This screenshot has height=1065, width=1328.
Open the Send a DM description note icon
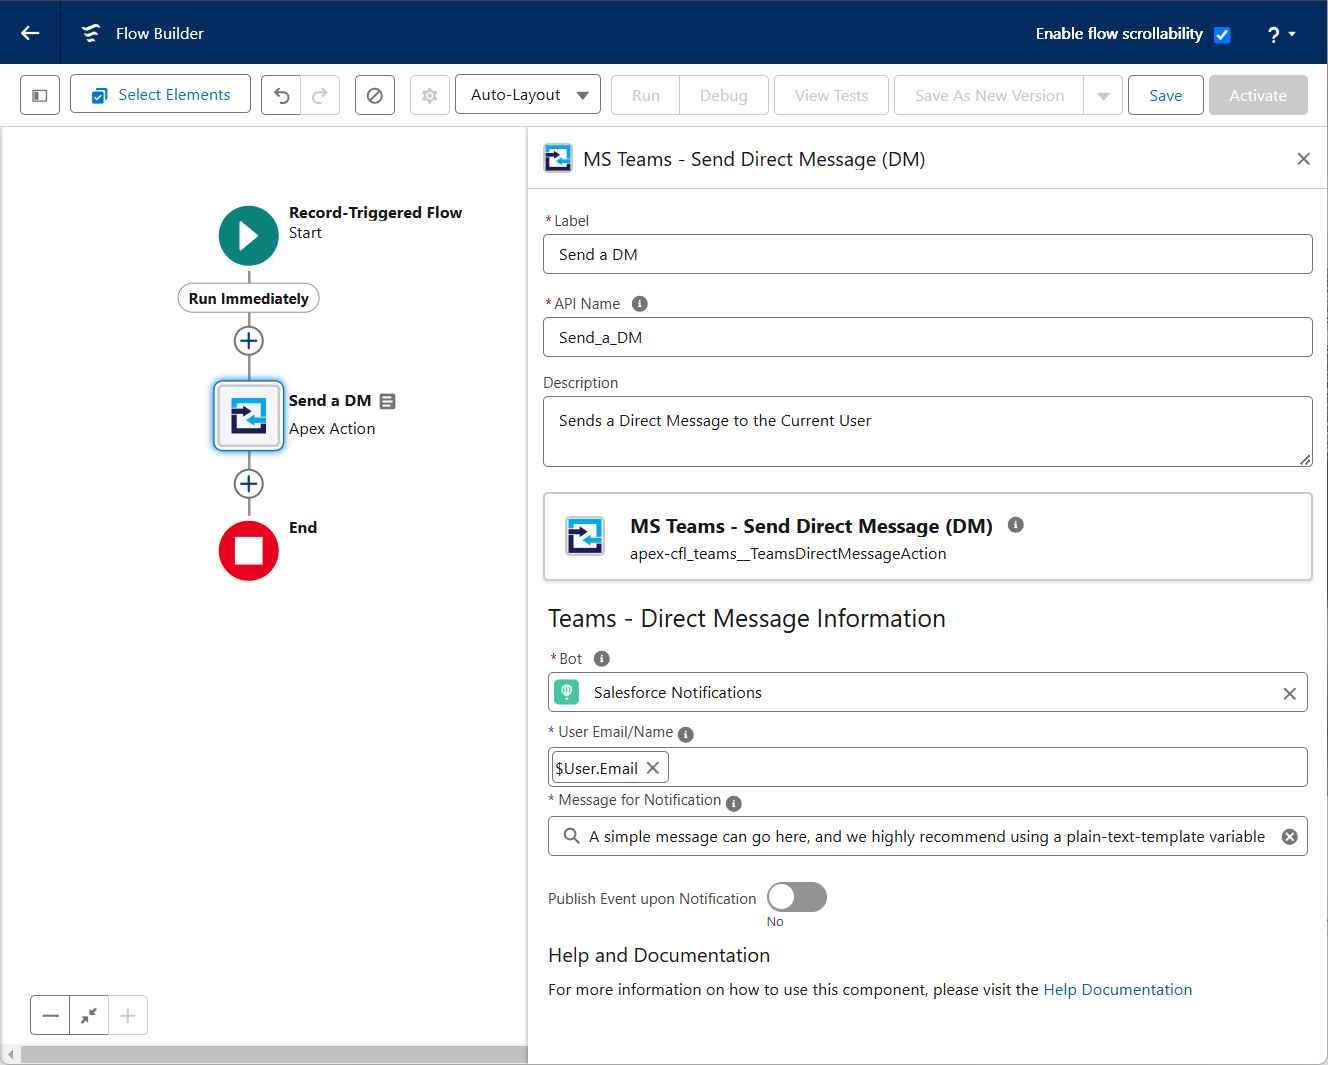click(x=388, y=401)
